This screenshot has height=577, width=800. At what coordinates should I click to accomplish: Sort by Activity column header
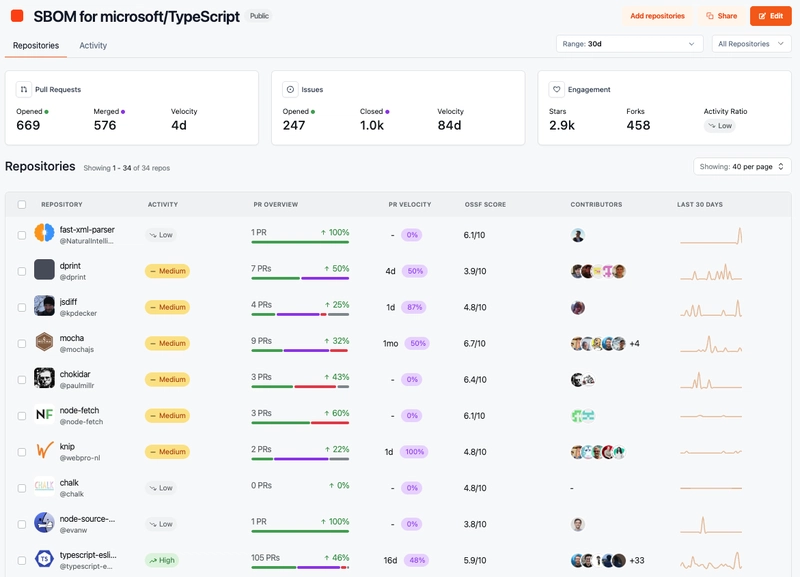(x=163, y=205)
